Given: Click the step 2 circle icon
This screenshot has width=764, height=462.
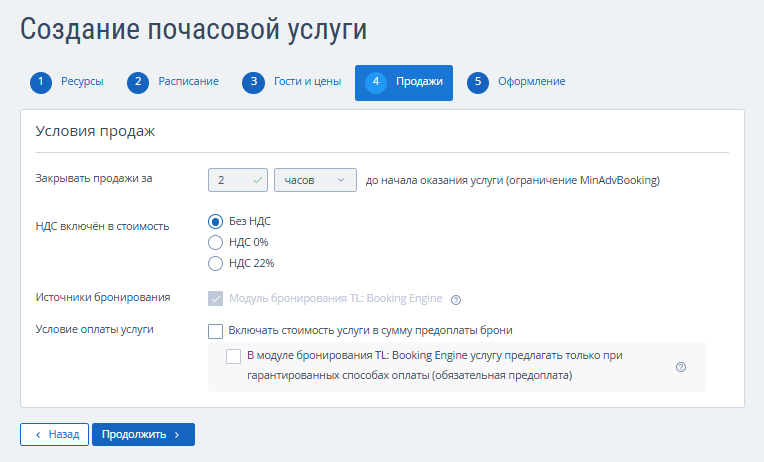Looking at the screenshot, I should click(138, 82).
